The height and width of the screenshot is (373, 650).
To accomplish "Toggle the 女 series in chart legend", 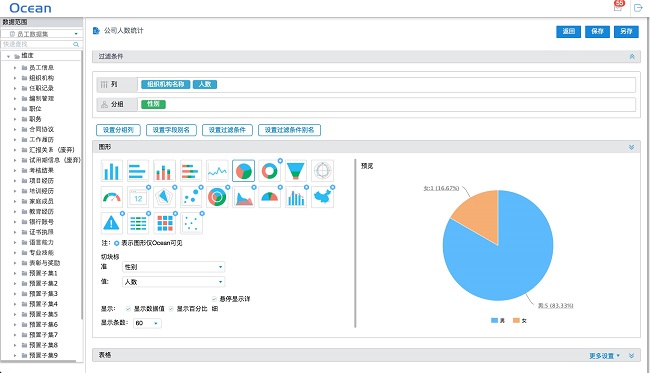I will pos(520,320).
